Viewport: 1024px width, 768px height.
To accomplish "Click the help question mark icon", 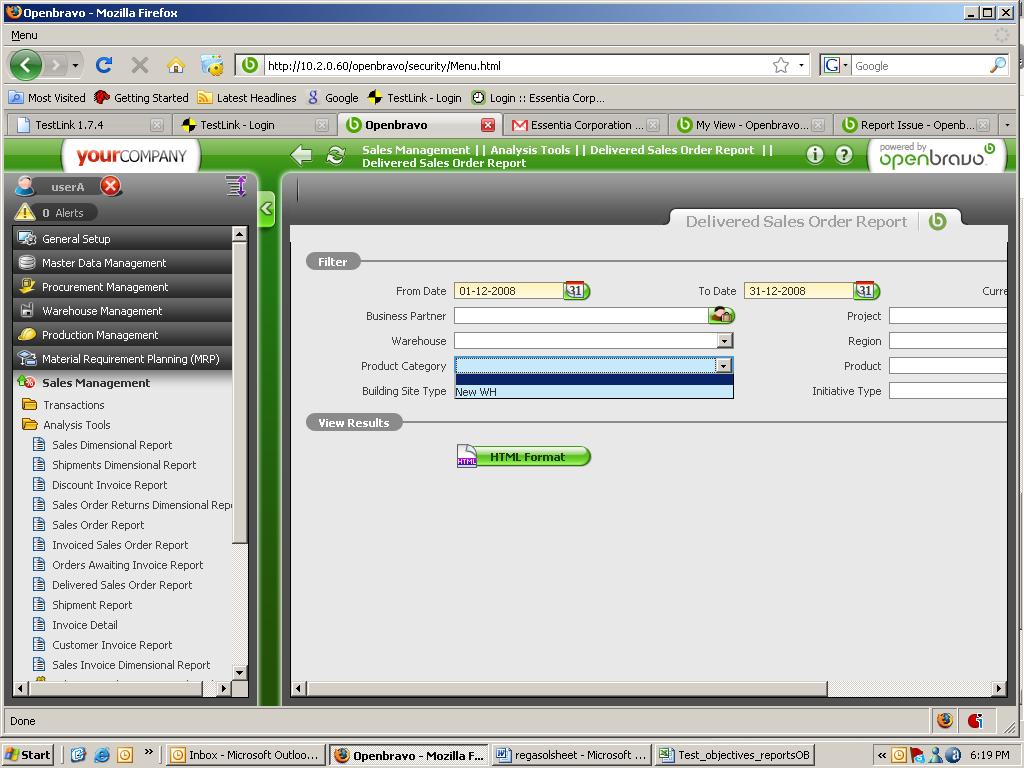I will click(844, 154).
